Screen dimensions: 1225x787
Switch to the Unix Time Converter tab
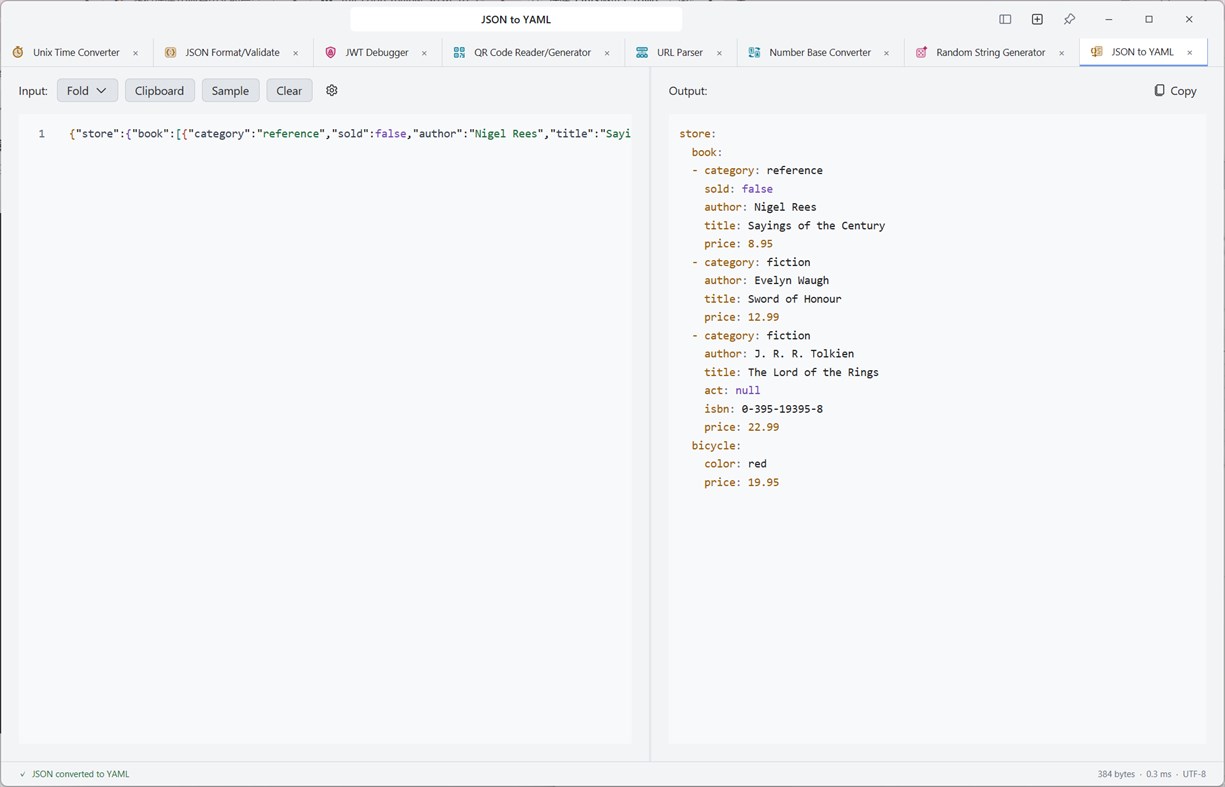(76, 52)
